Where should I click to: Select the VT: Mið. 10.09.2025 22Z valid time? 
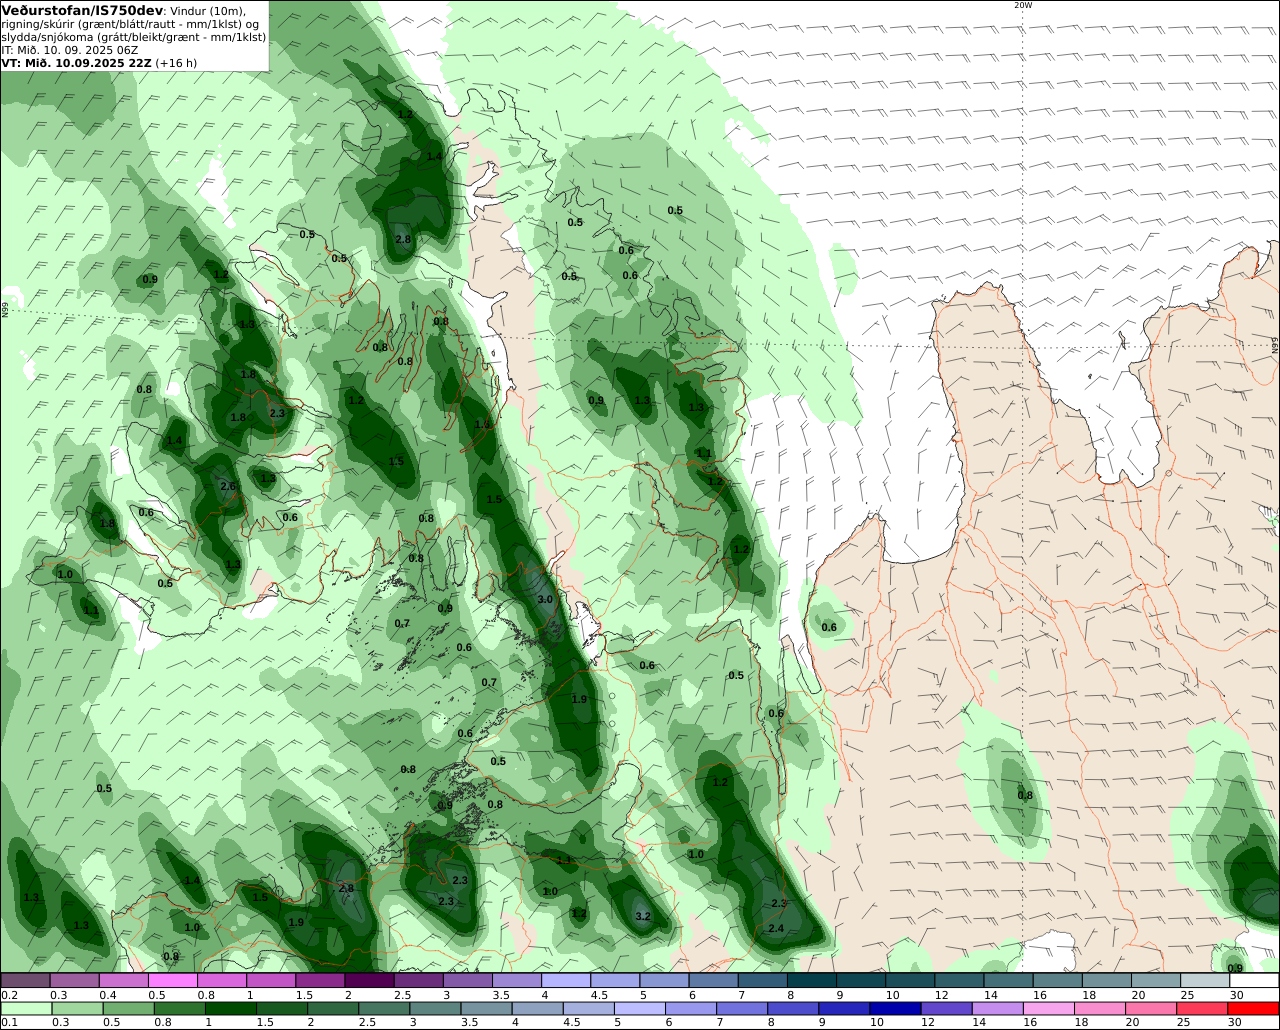(76, 62)
